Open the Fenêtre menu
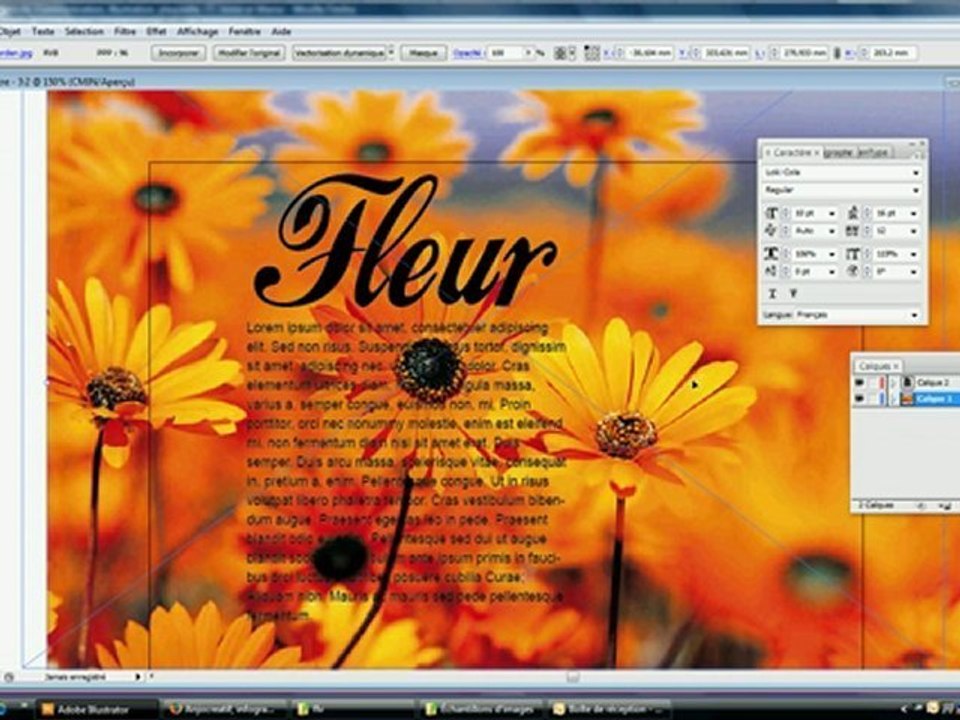 (244, 31)
